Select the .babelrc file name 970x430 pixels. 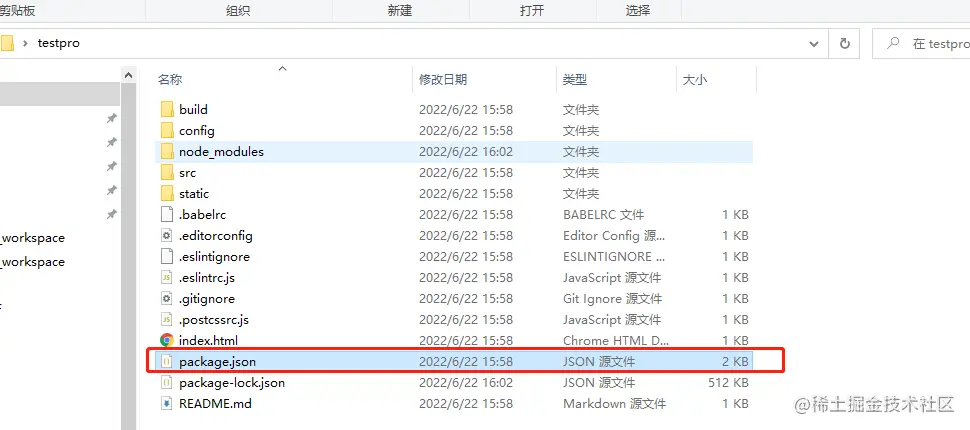point(202,215)
